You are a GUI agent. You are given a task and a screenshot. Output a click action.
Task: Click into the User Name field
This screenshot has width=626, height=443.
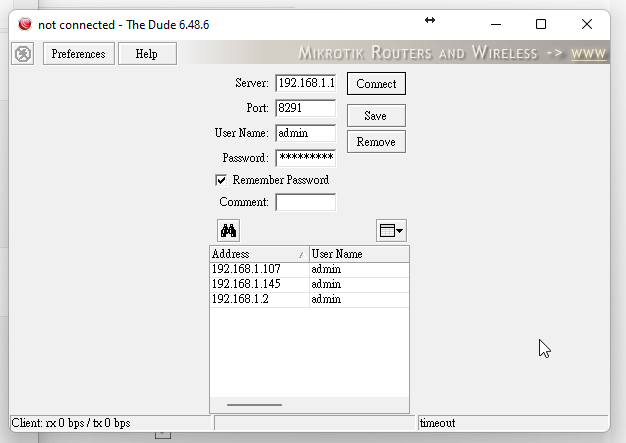click(x=305, y=133)
